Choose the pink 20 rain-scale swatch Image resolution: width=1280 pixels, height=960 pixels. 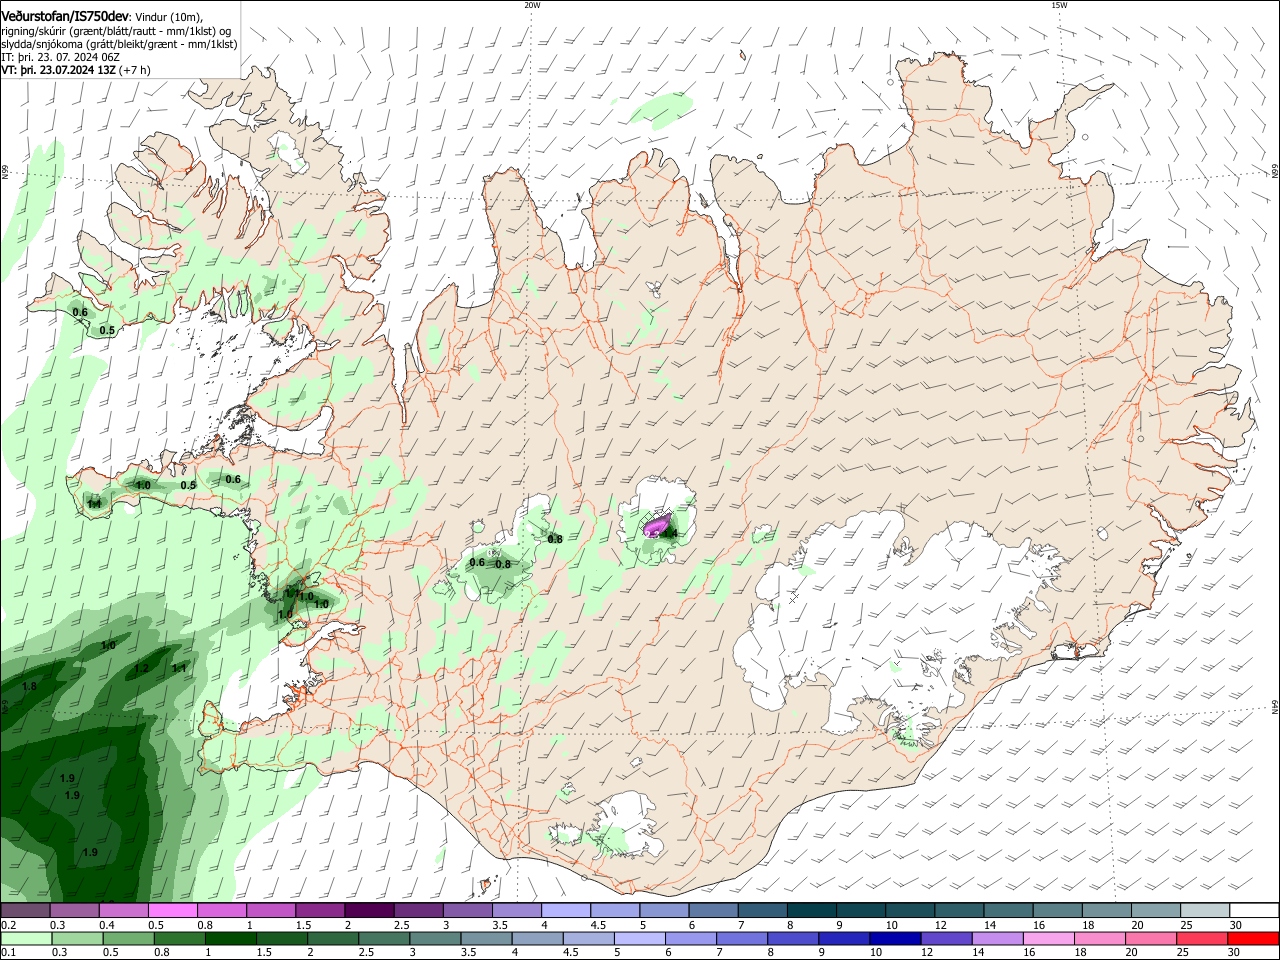tap(1150, 939)
